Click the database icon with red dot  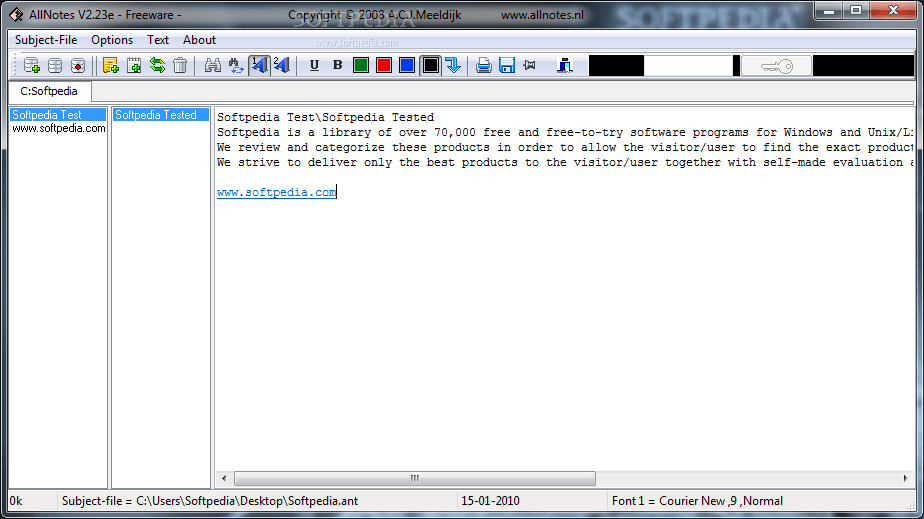tap(78, 65)
